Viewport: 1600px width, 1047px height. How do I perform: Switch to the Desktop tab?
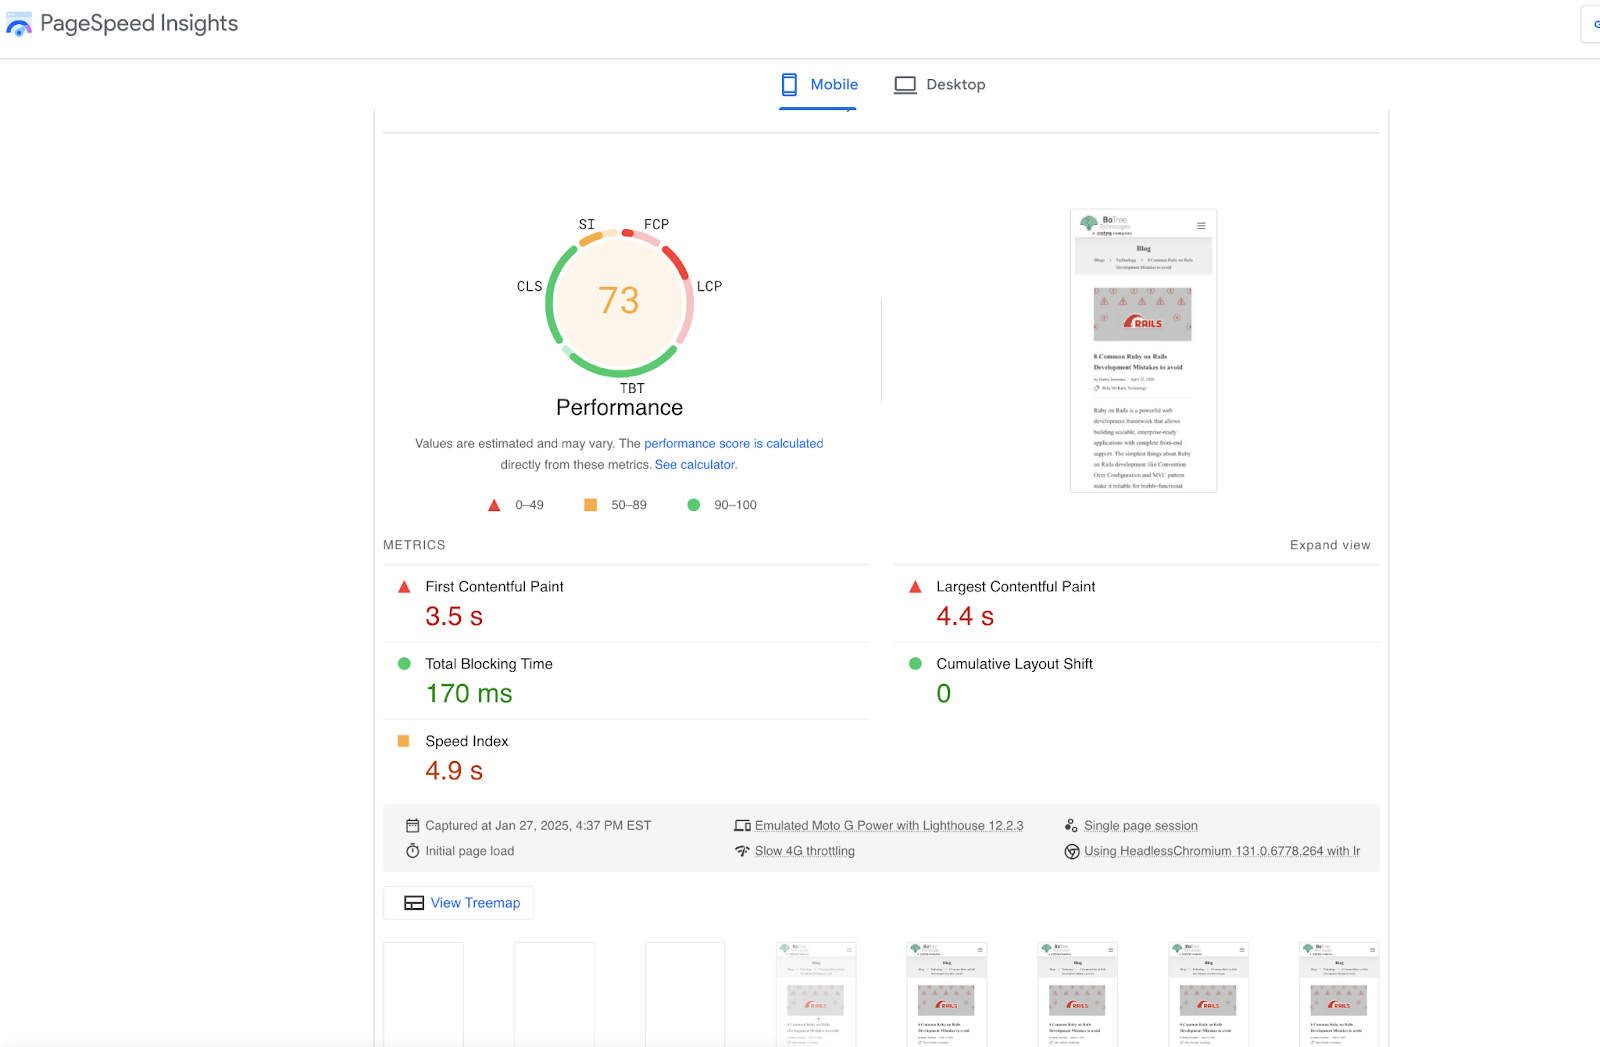click(x=940, y=85)
